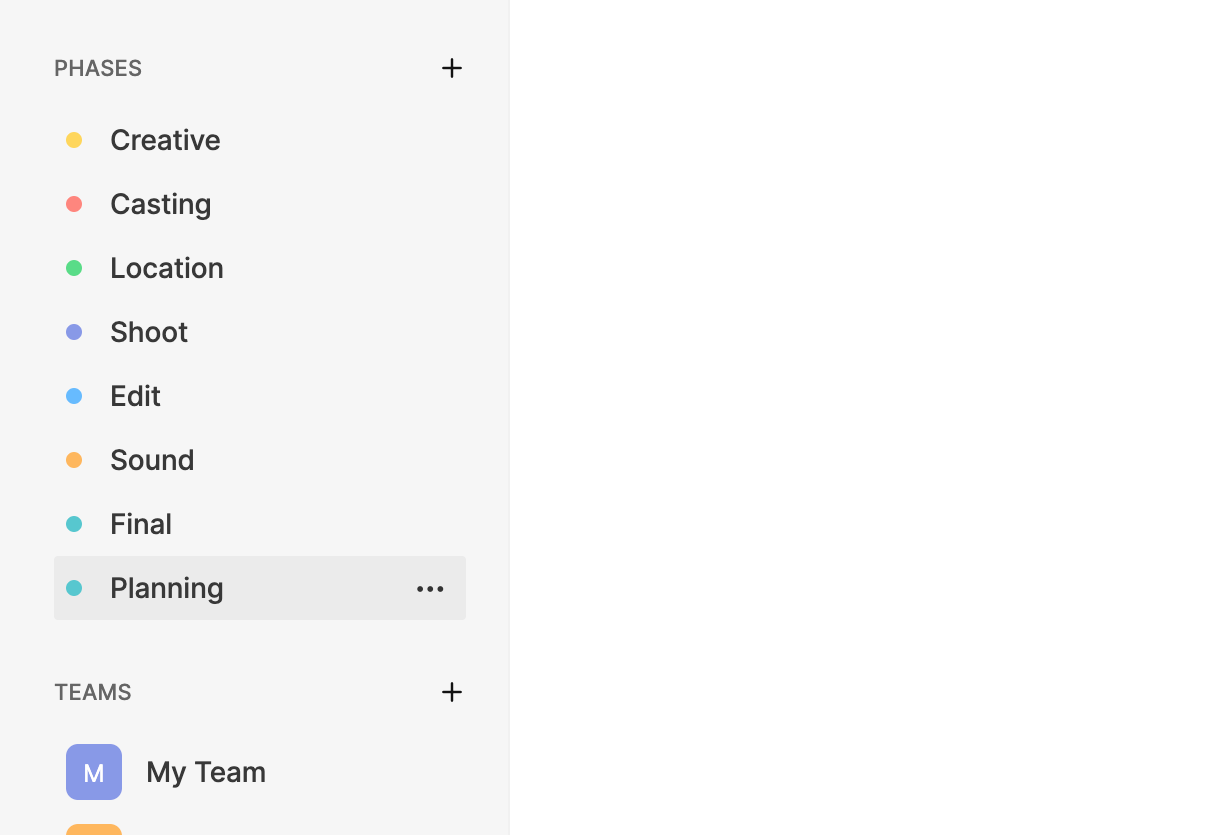Click the green dot beside Location
This screenshot has width=1232, height=835.
pos(74,268)
